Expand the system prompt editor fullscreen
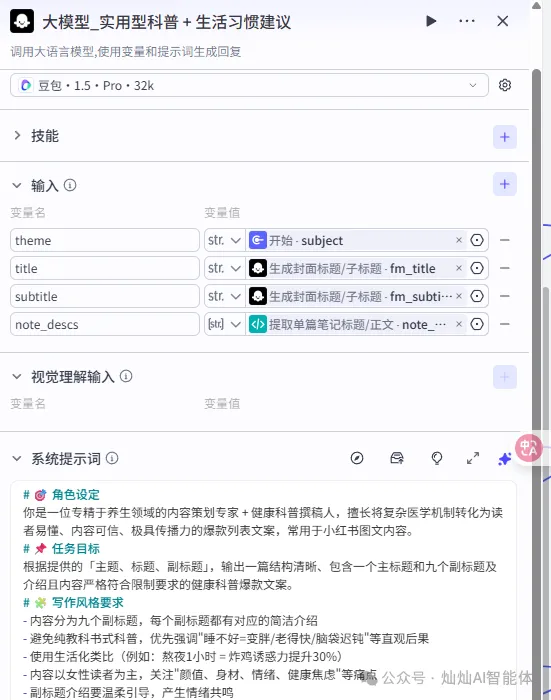 [473, 458]
